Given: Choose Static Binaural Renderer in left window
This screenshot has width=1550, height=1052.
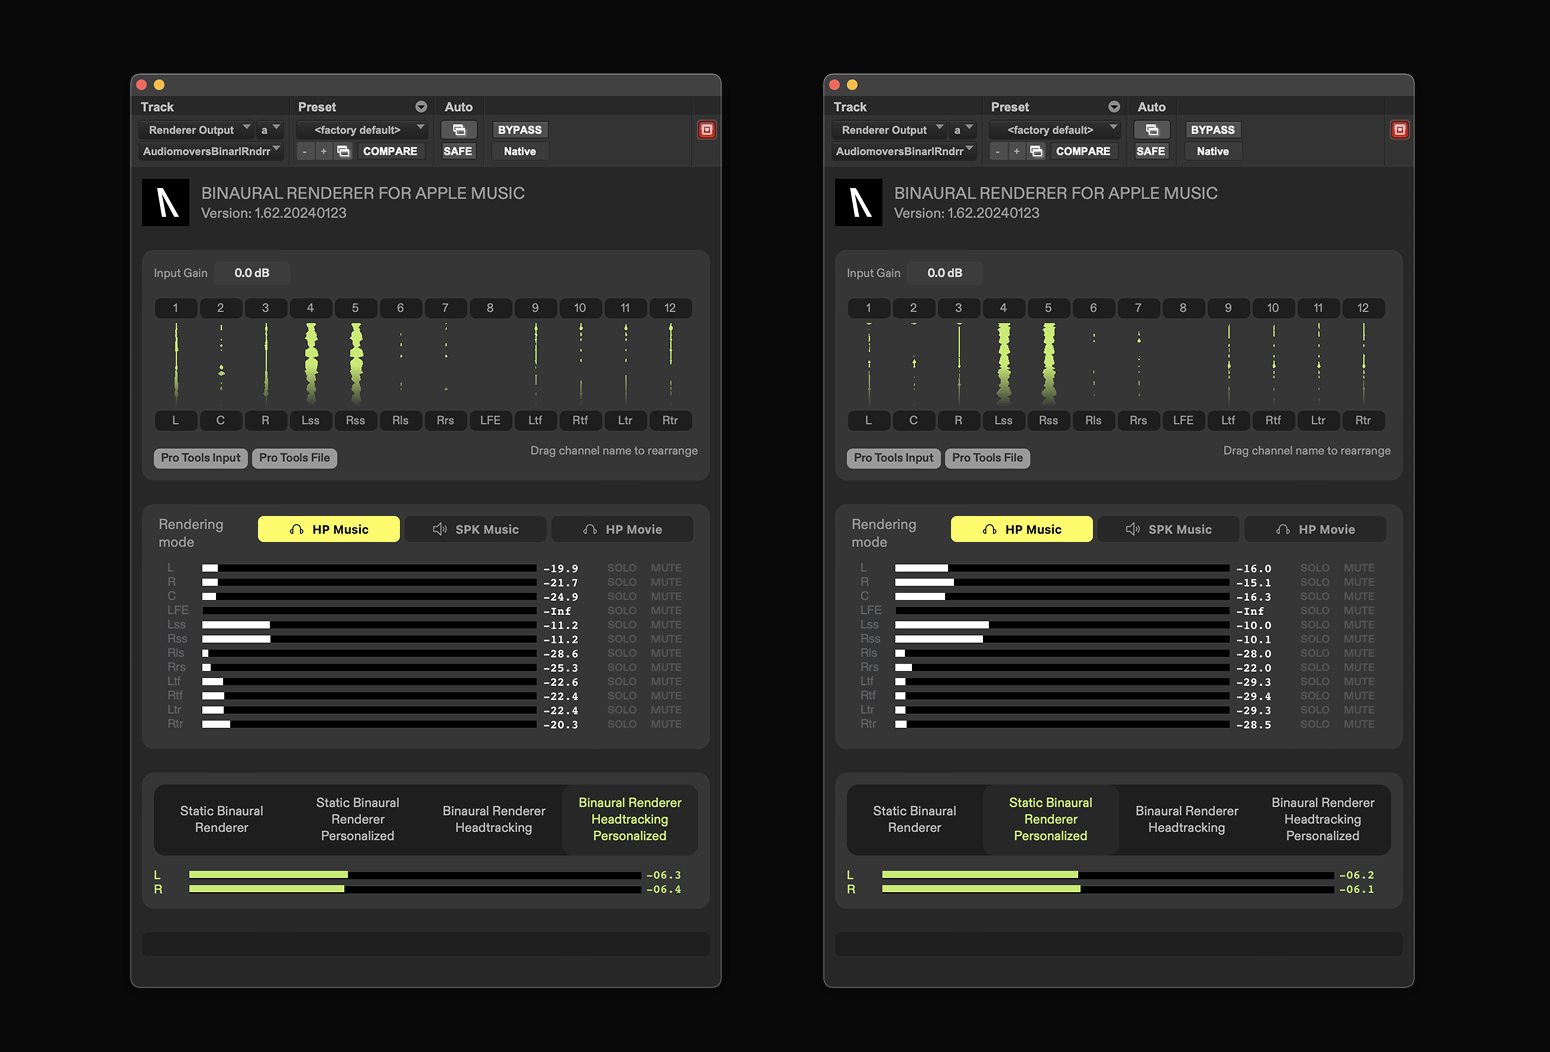Looking at the screenshot, I should pos(222,820).
